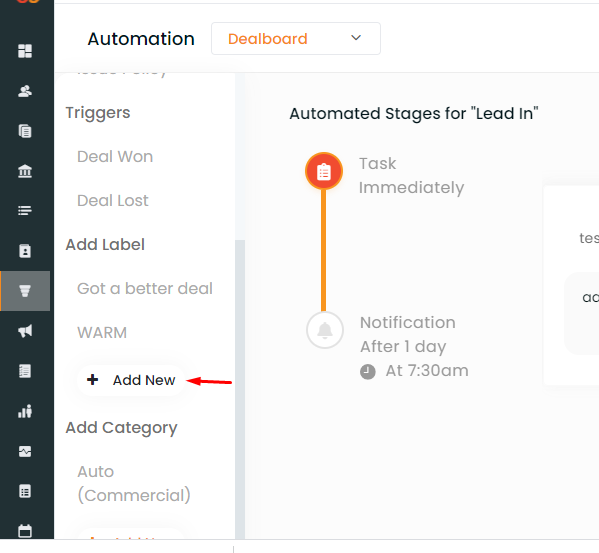This screenshot has width=599, height=553.
Task: Select the Notification bell stage icon
Action: (x=325, y=330)
